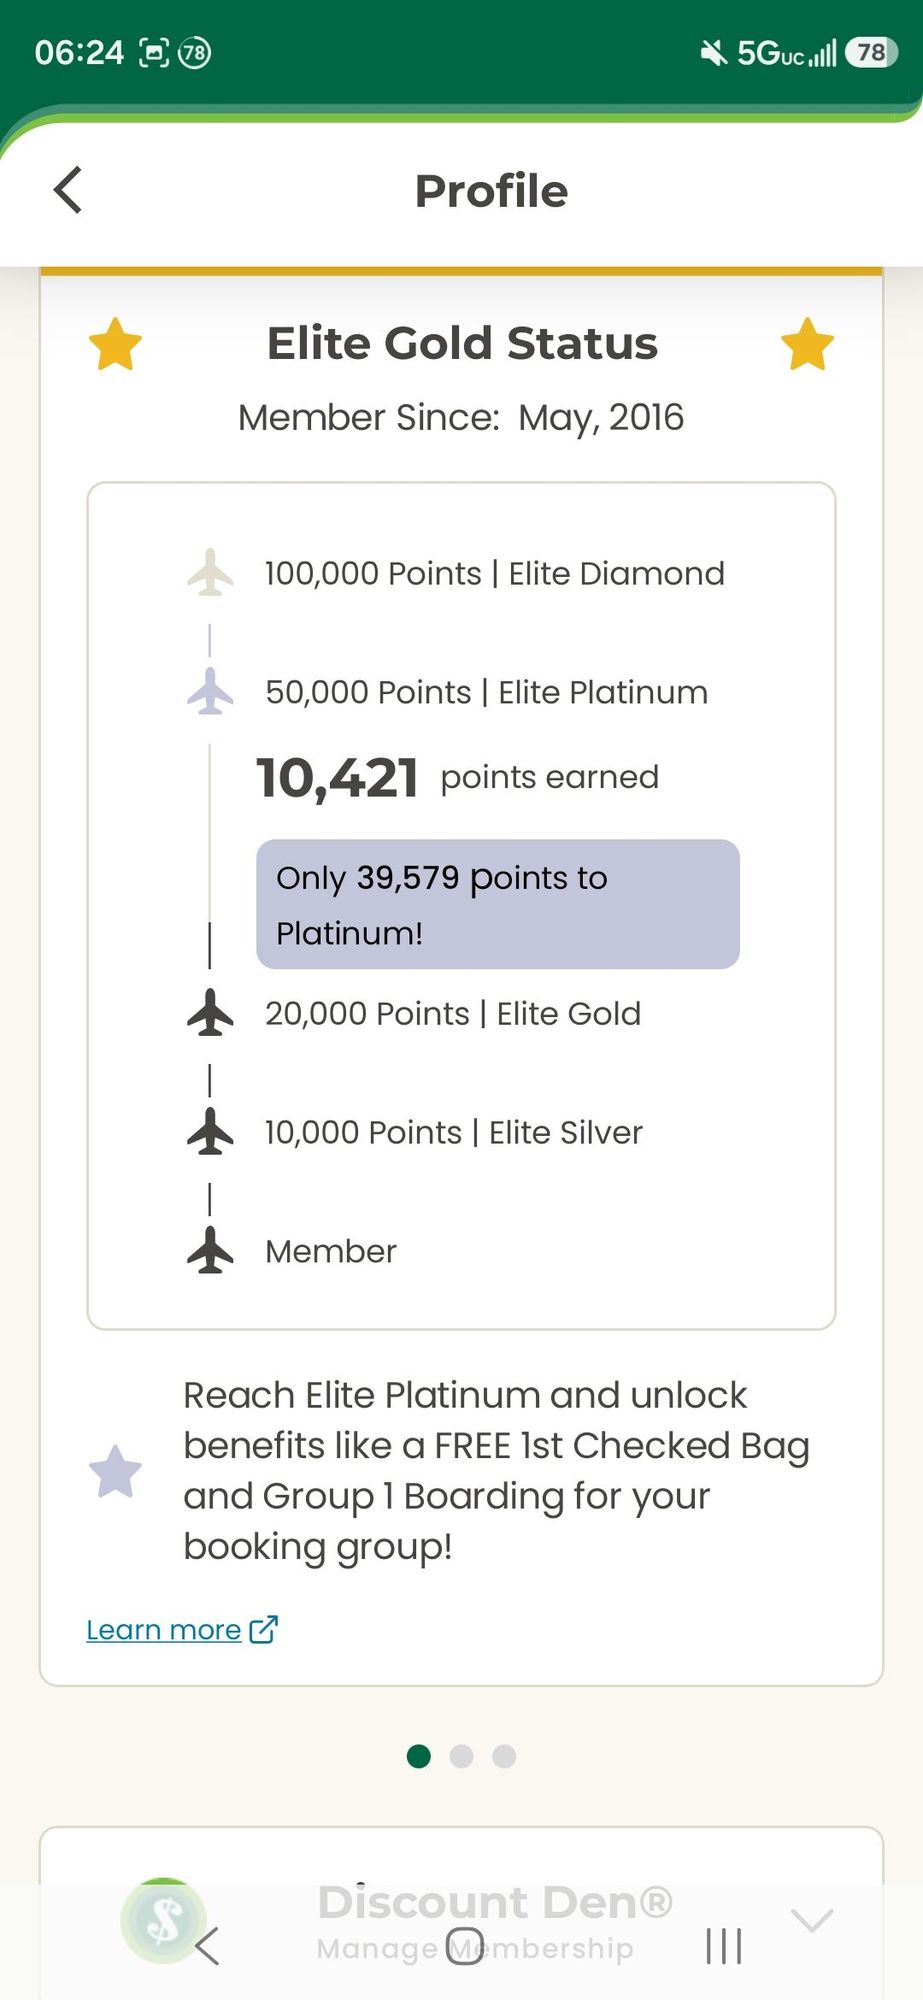Open Manage Membership under Discount Den
The height and width of the screenshot is (2000, 923).
tap(475, 1948)
